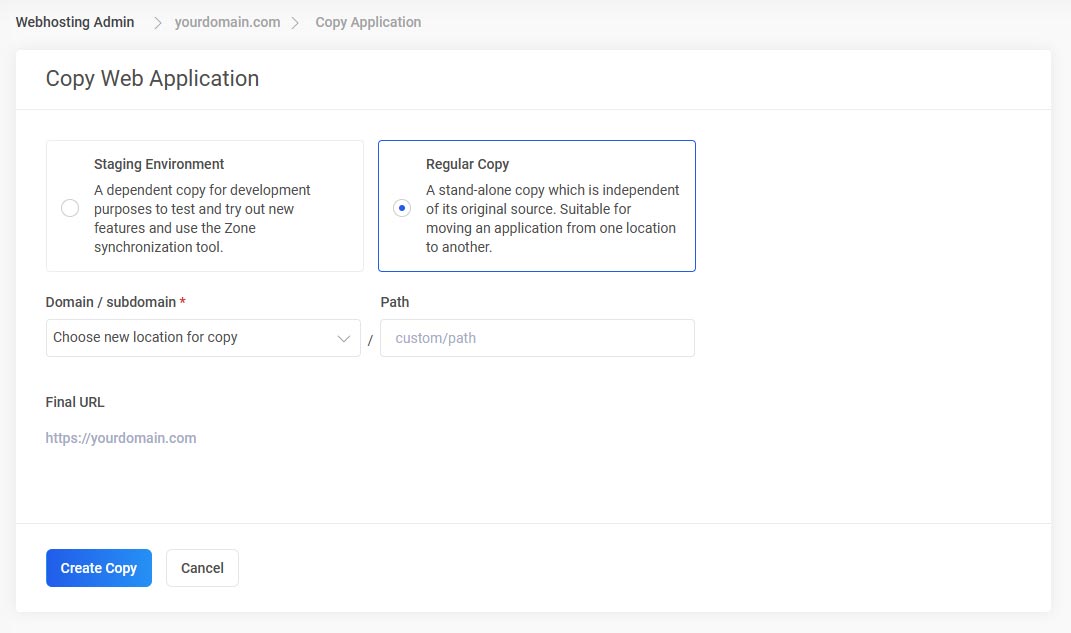Expand the domain selection chevron icon
The height and width of the screenshot is (633, 1071).
click(x=344, y=338)
